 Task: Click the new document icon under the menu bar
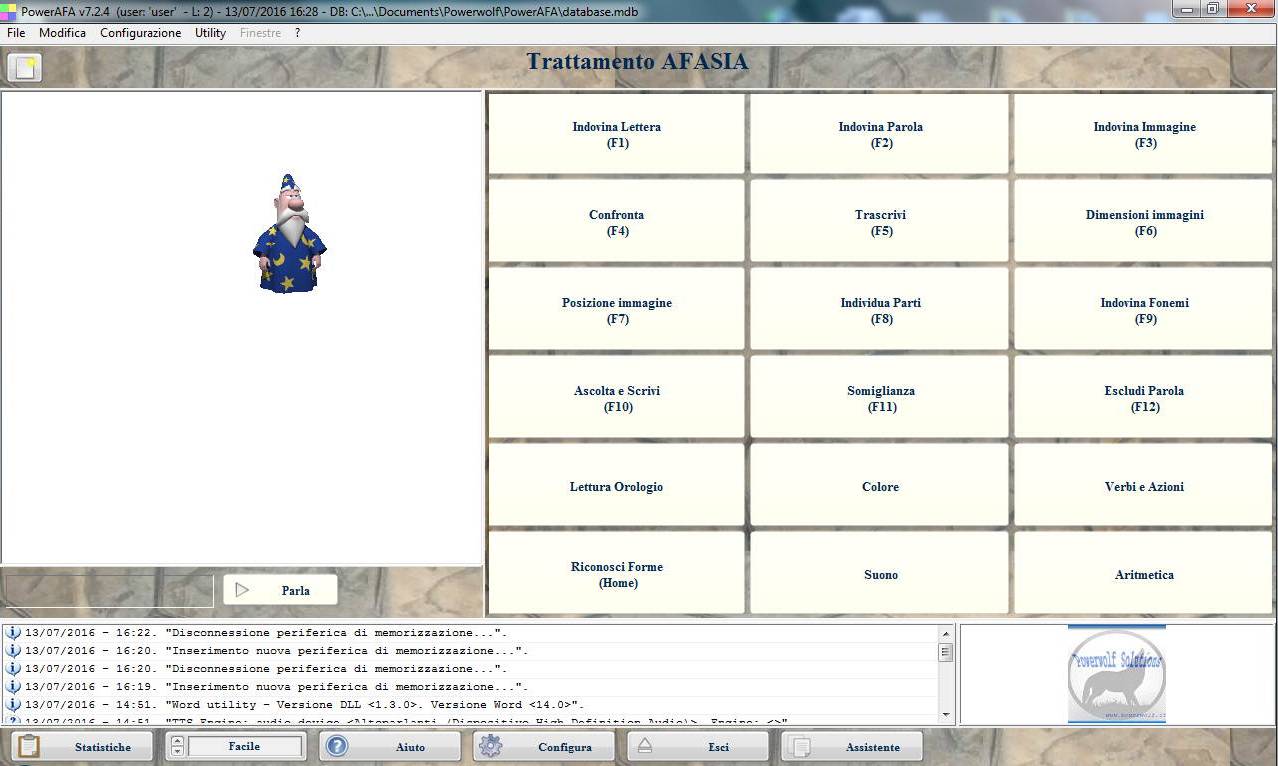(x=25, y=67)
